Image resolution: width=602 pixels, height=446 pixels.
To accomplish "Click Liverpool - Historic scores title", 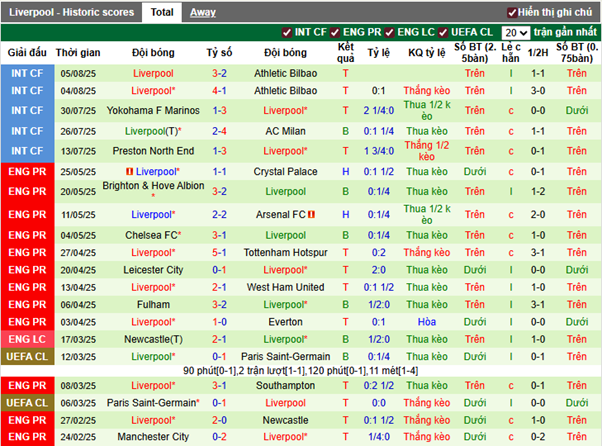I will coord(71,12).
